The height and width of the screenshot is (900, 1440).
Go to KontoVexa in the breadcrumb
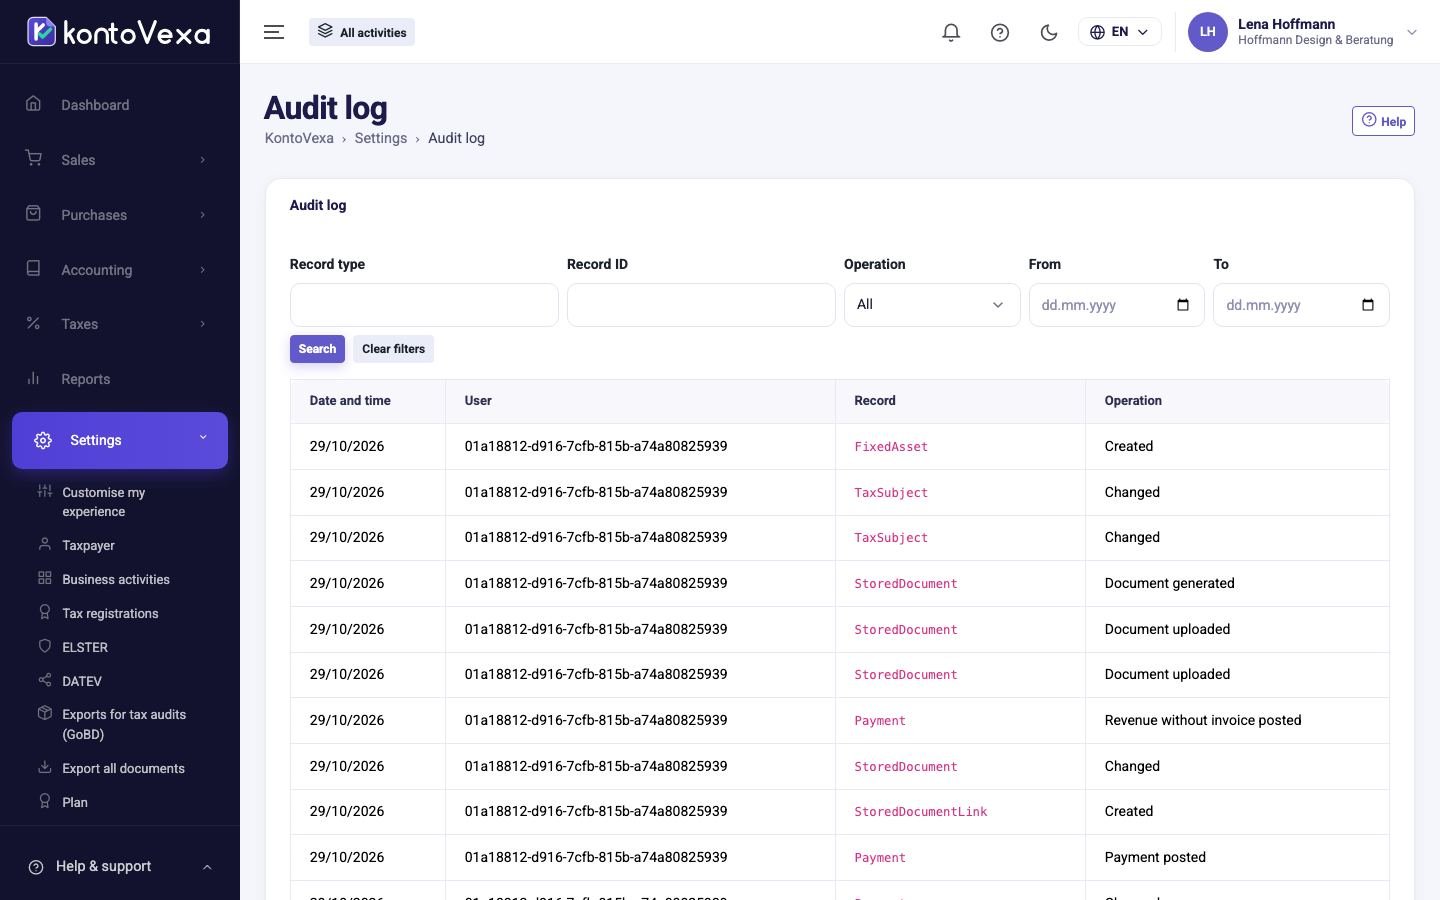click(299, 138)
